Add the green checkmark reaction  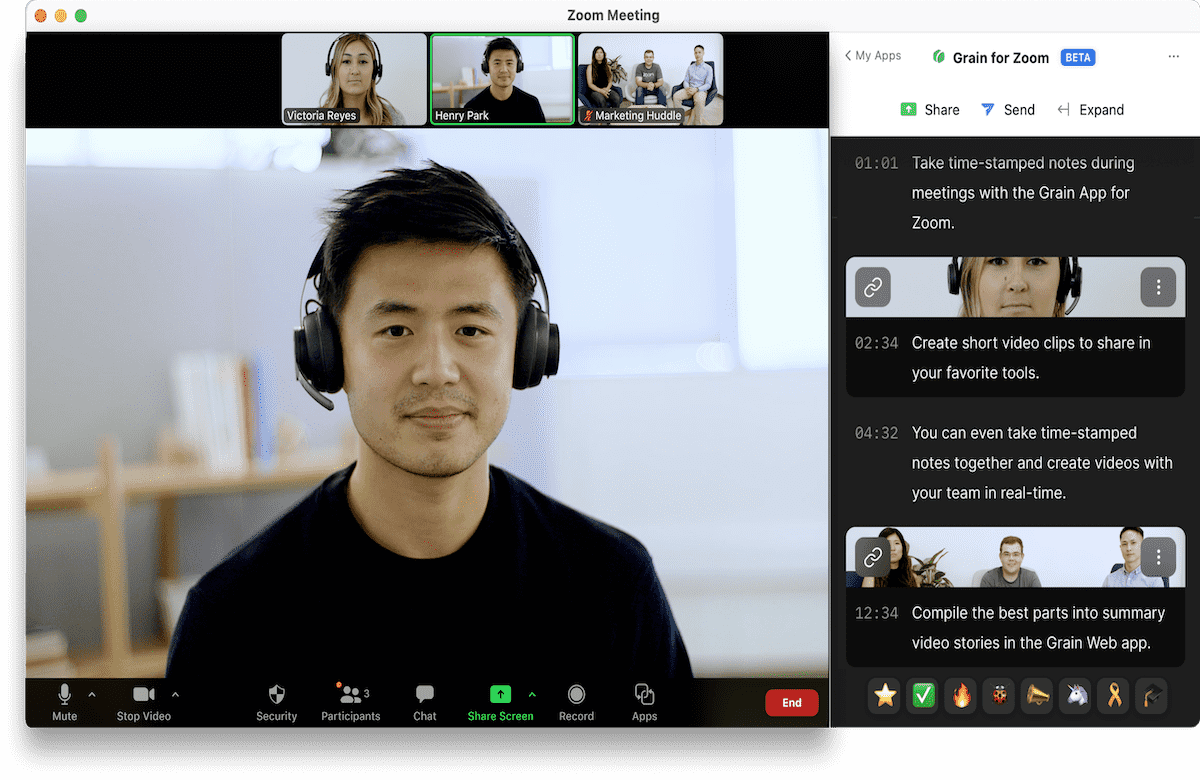(x=924, y=696)
